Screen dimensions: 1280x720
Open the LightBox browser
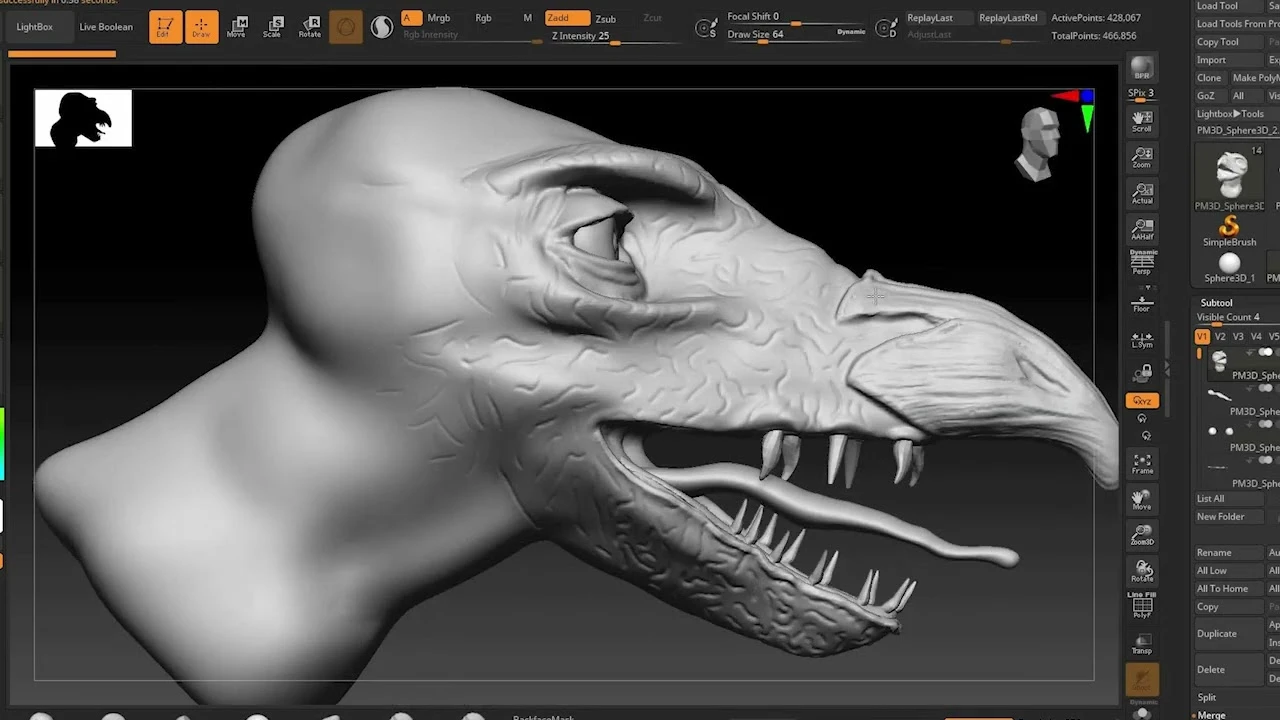[33, 27]
